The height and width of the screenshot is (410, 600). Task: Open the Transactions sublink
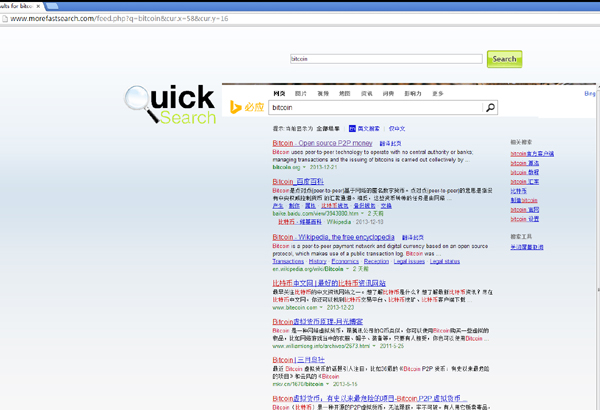click(288, 261)
